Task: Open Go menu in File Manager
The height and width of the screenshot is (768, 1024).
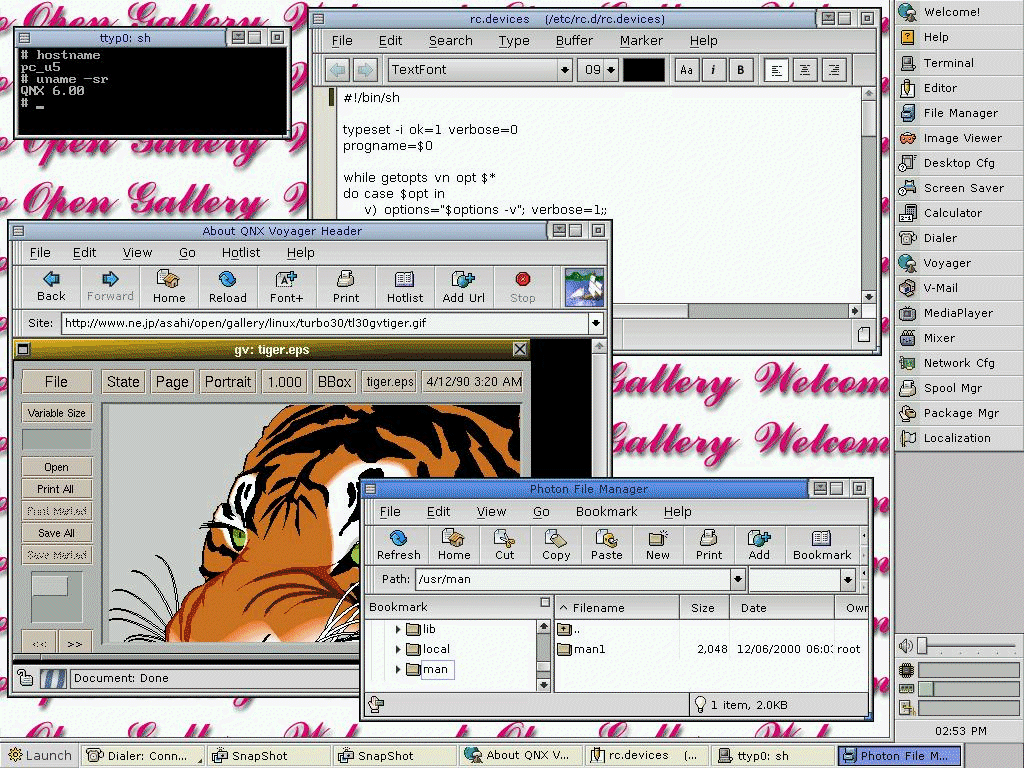Action: point(541,512)
